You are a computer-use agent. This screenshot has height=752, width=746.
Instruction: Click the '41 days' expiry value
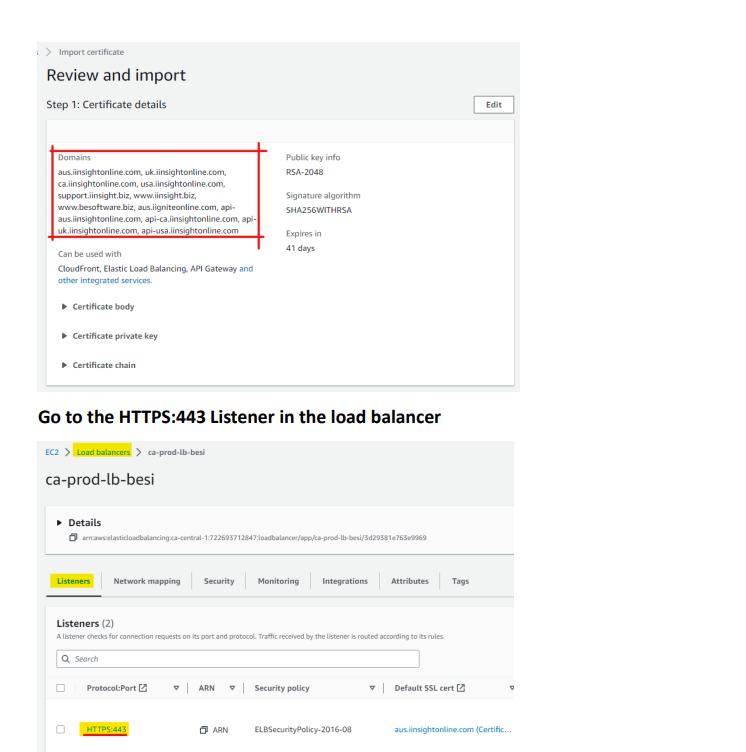pyautogui.click(x=300, y=248)
